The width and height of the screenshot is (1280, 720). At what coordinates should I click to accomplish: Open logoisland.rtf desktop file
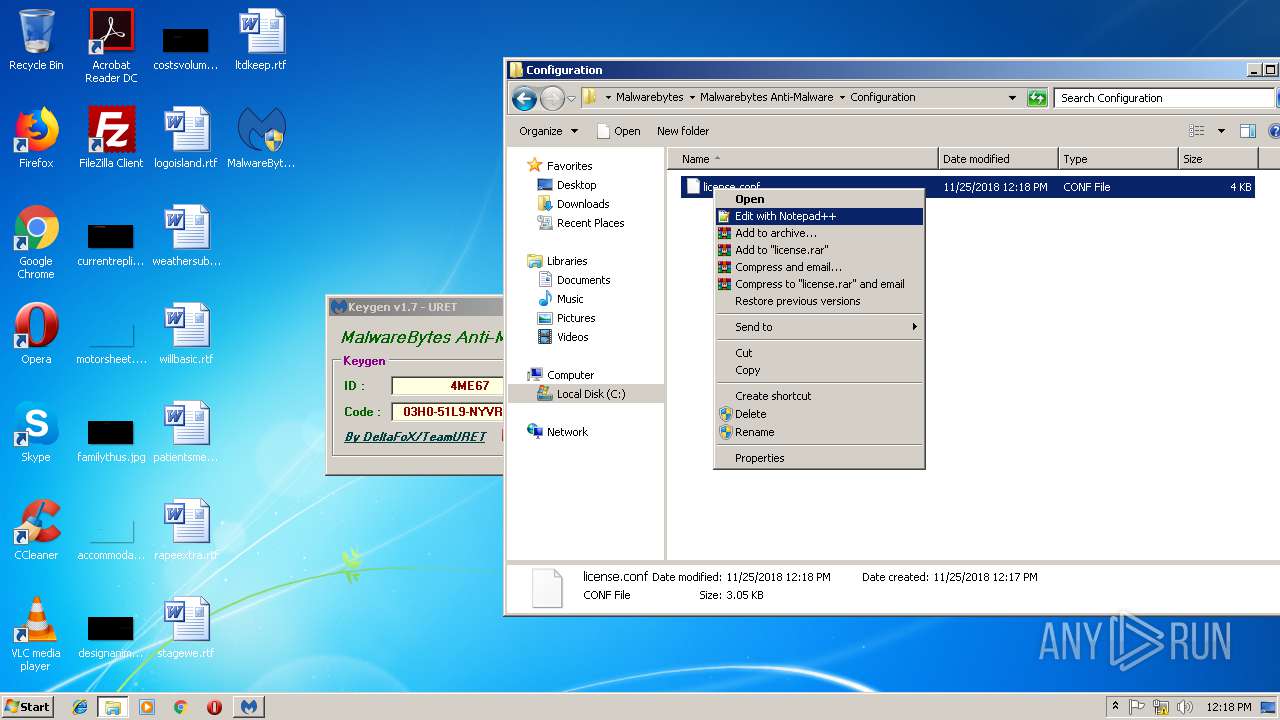pos(186,138)
